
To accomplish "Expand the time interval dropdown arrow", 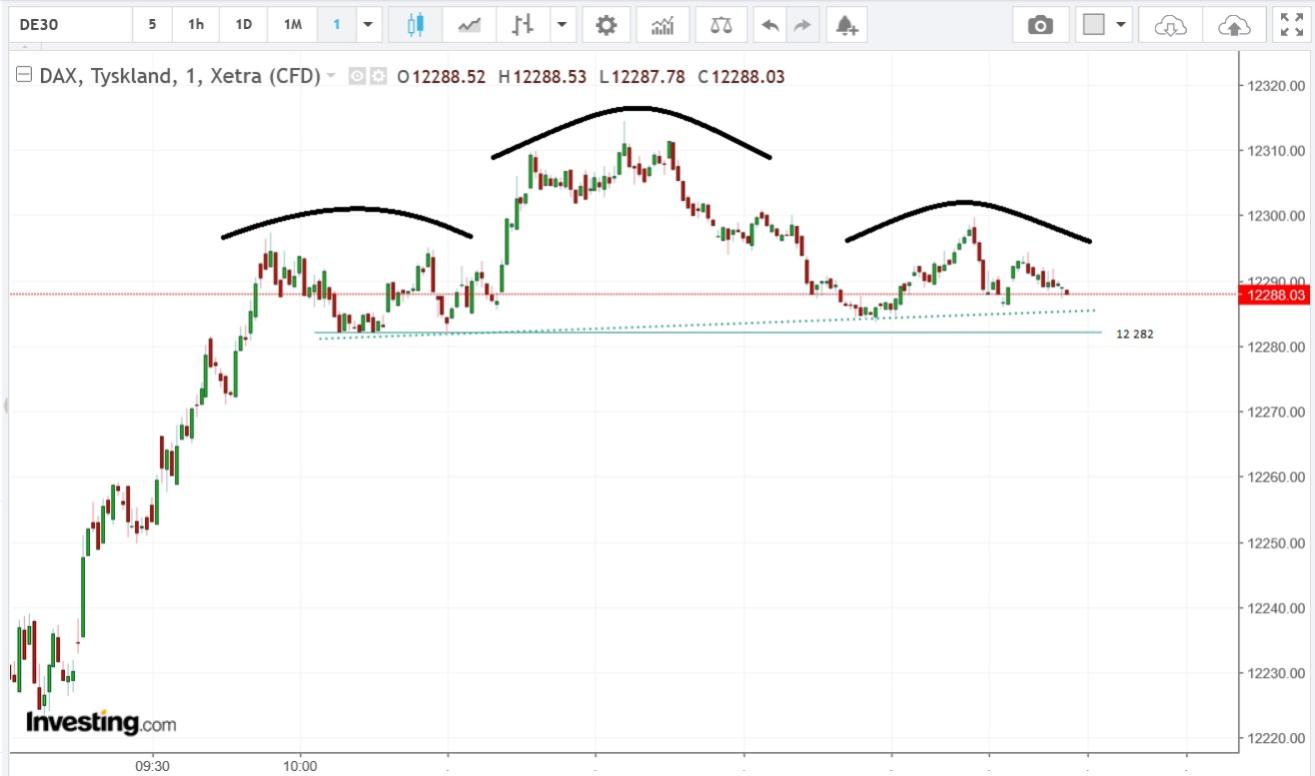I will pyautogui.click(x=369, y=25).
